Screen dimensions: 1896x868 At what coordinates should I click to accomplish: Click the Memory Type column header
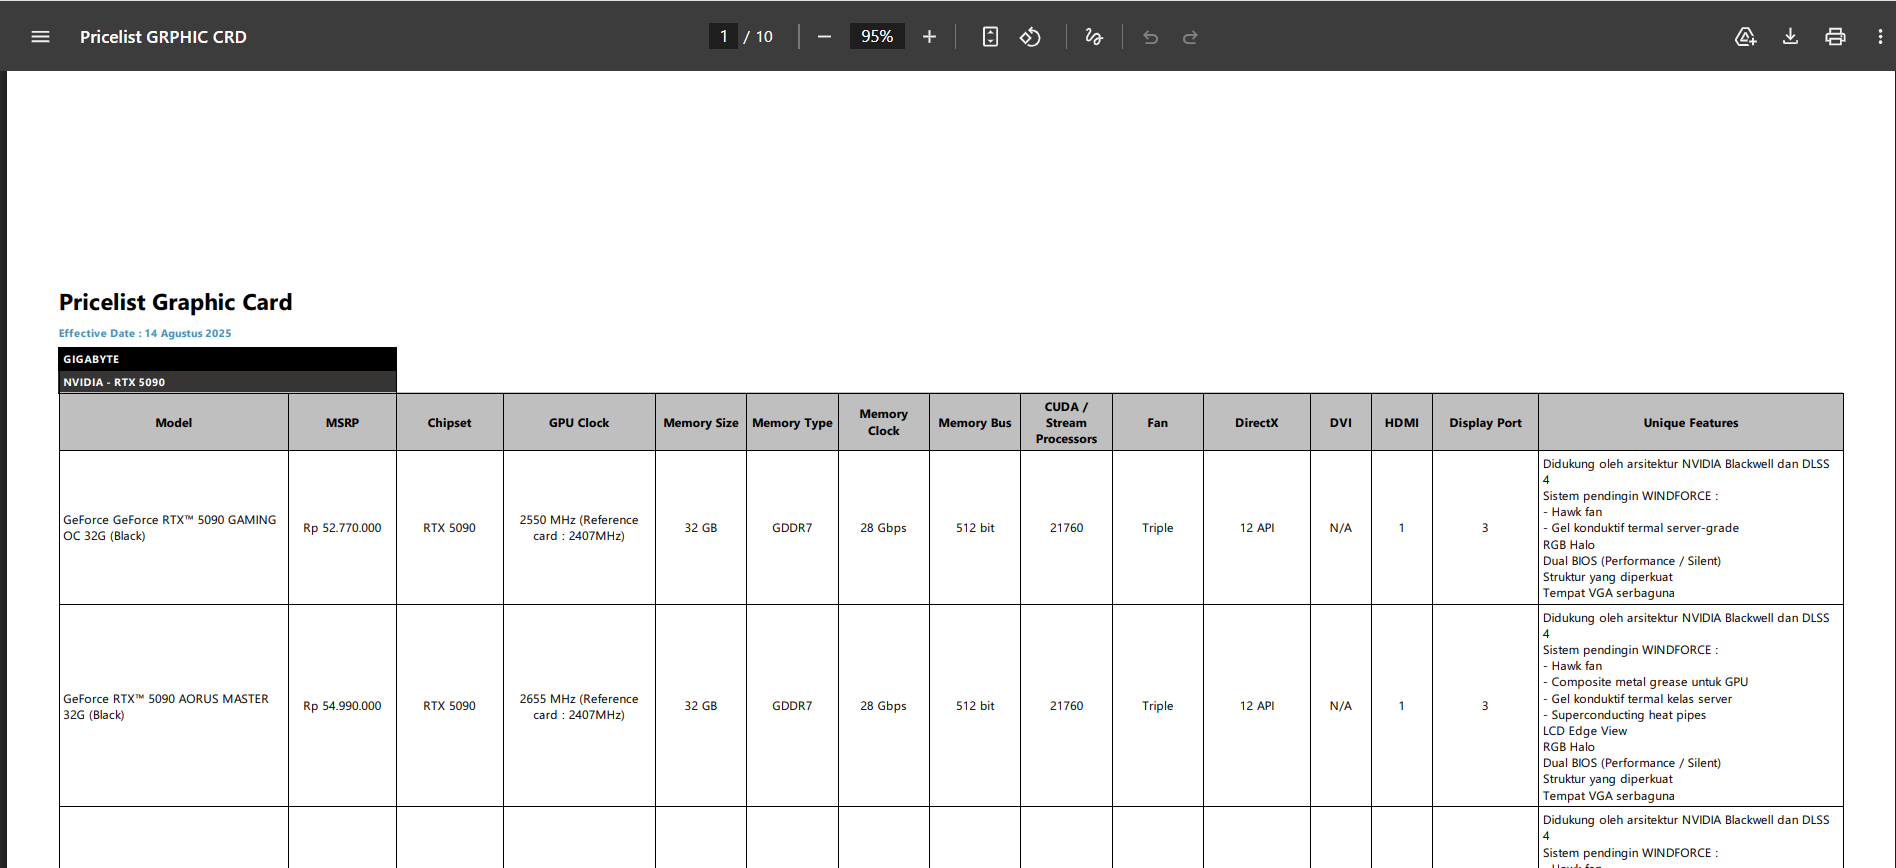[x=792, y=423]
